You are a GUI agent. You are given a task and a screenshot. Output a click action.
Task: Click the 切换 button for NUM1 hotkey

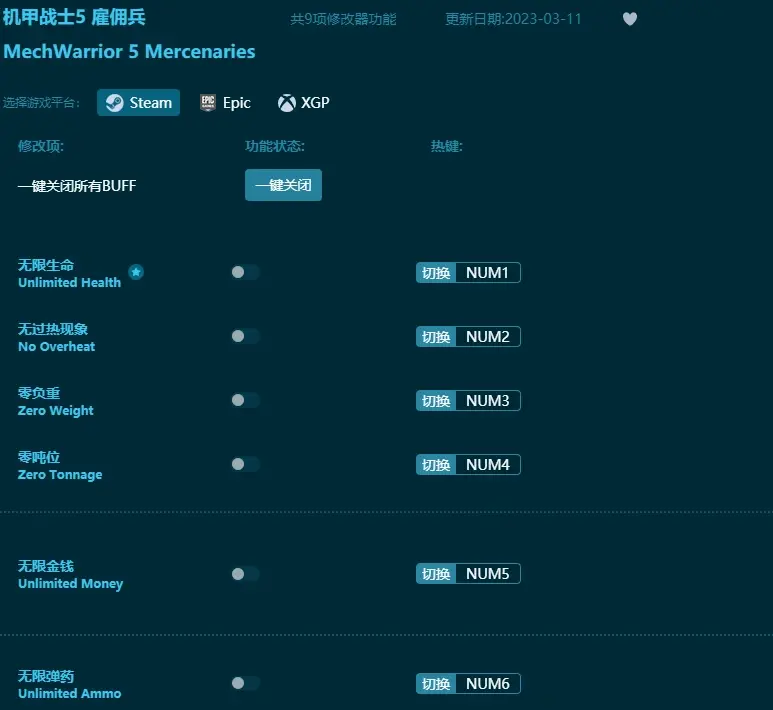436,273
